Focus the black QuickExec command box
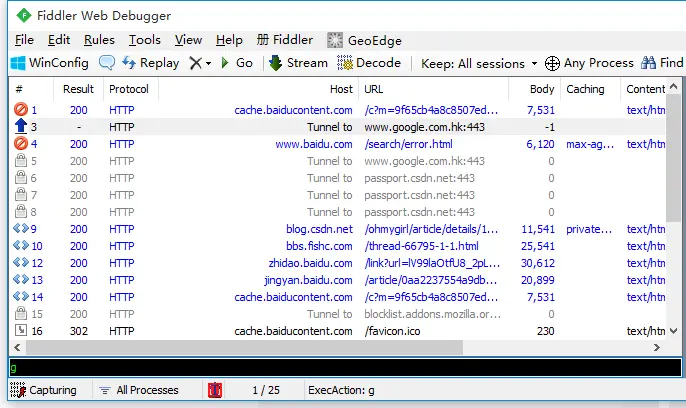The width and height of the screenshot is (686, 408). pos(345,368)
